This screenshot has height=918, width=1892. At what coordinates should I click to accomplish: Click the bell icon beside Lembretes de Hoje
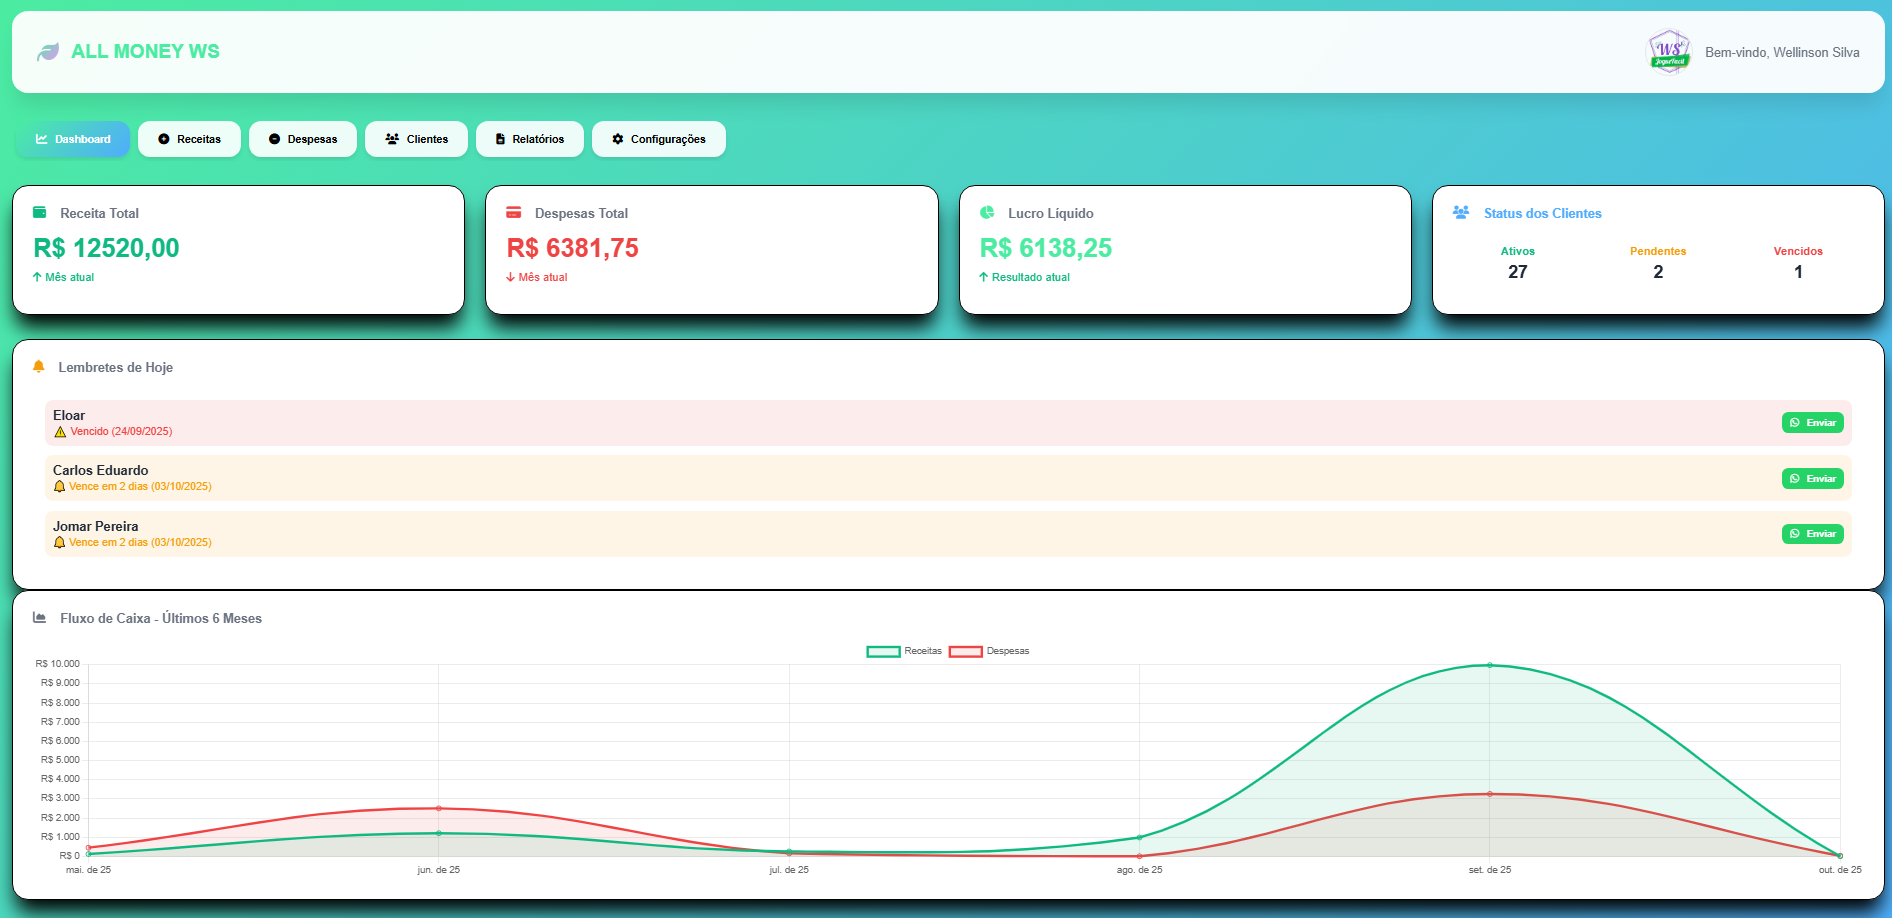[39, 367]
